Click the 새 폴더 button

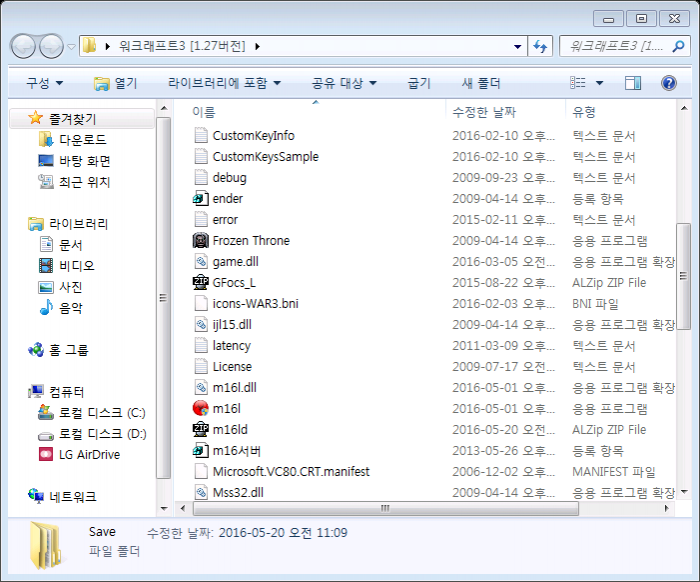pyautogui.click(x=481, y=83)
